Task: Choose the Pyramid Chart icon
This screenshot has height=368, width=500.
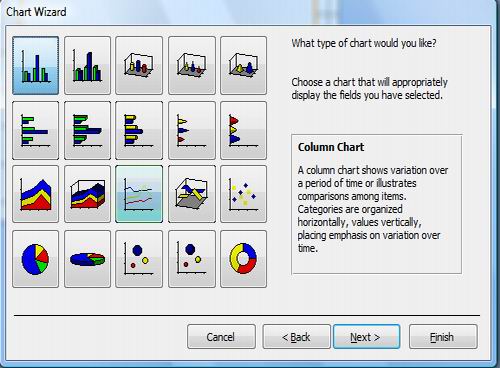Action: point(243,65)
